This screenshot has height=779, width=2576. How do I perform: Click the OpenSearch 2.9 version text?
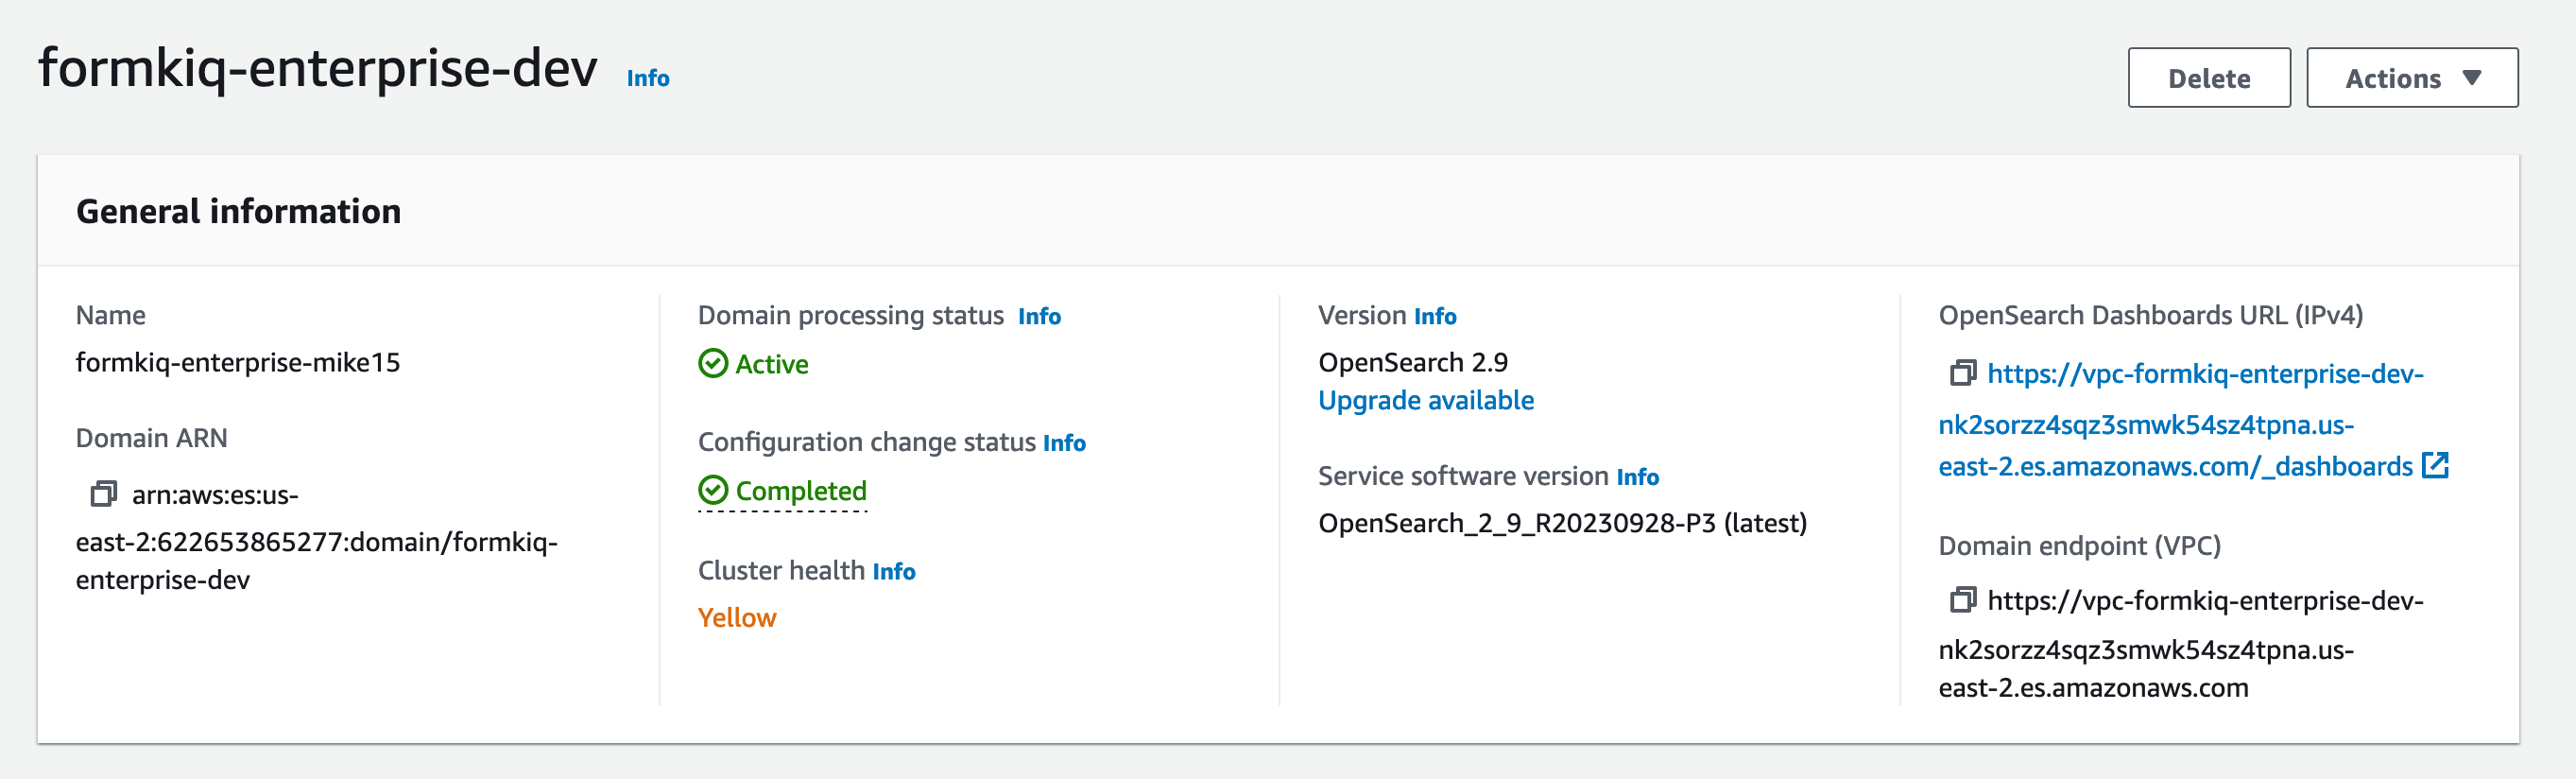(x=1413, y=362)
